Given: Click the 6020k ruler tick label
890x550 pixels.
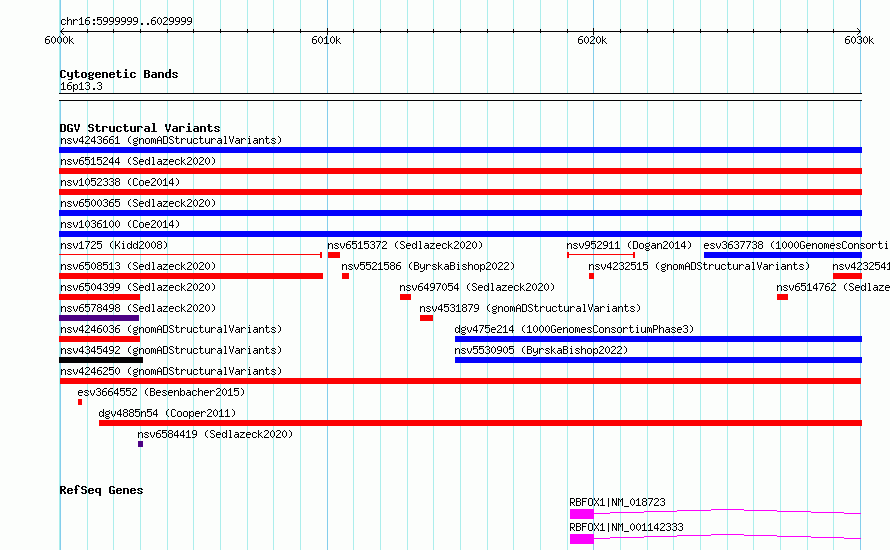Looking at the screenshot, I should (x=592, y=40).
